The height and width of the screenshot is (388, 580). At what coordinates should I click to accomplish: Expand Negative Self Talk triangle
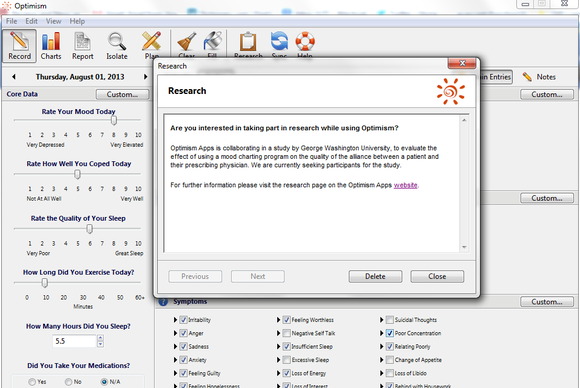(278, 333)
